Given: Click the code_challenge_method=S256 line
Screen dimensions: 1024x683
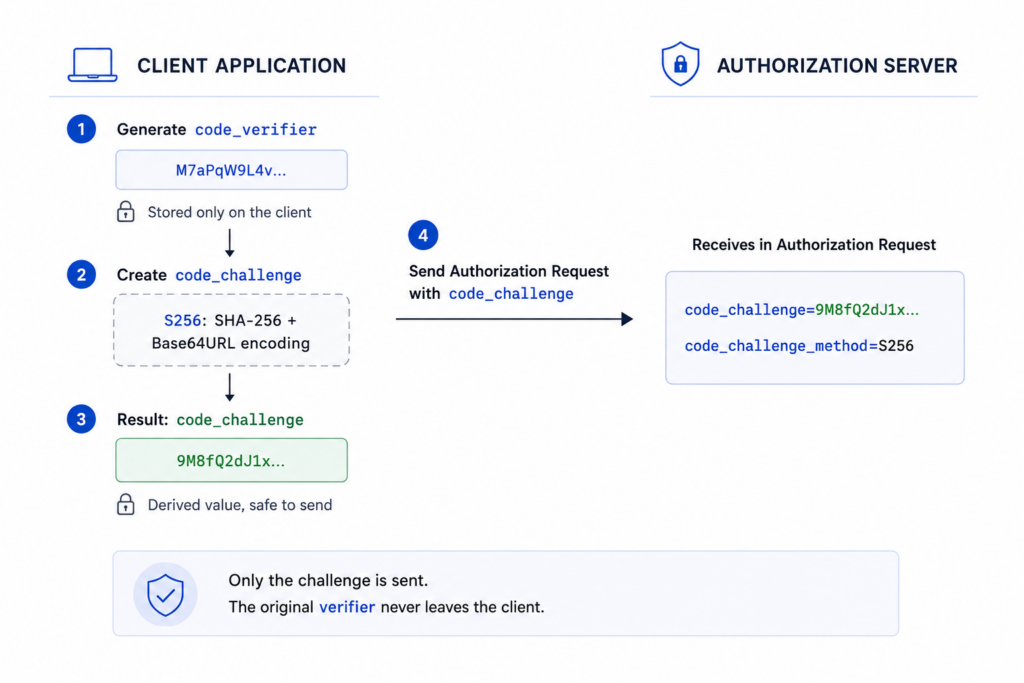Looking at the screenshot, I should [x=799, y=345].
